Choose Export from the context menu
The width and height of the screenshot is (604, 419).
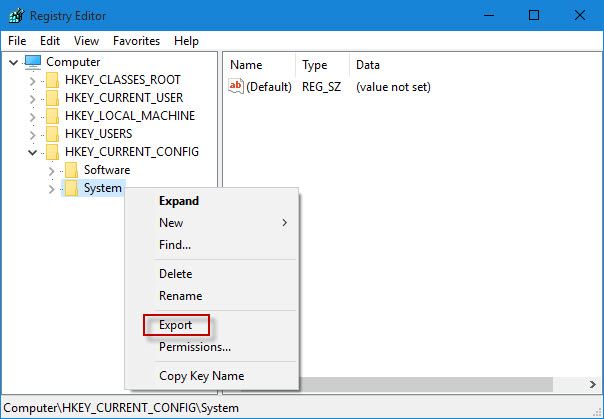(175, 325)
